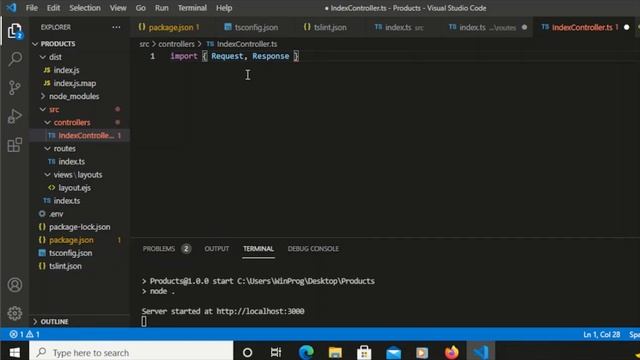Viewport: 640px width, 360px height.
Task: Open the Mail app from the taskbar
Action: [x=393, y=352]
